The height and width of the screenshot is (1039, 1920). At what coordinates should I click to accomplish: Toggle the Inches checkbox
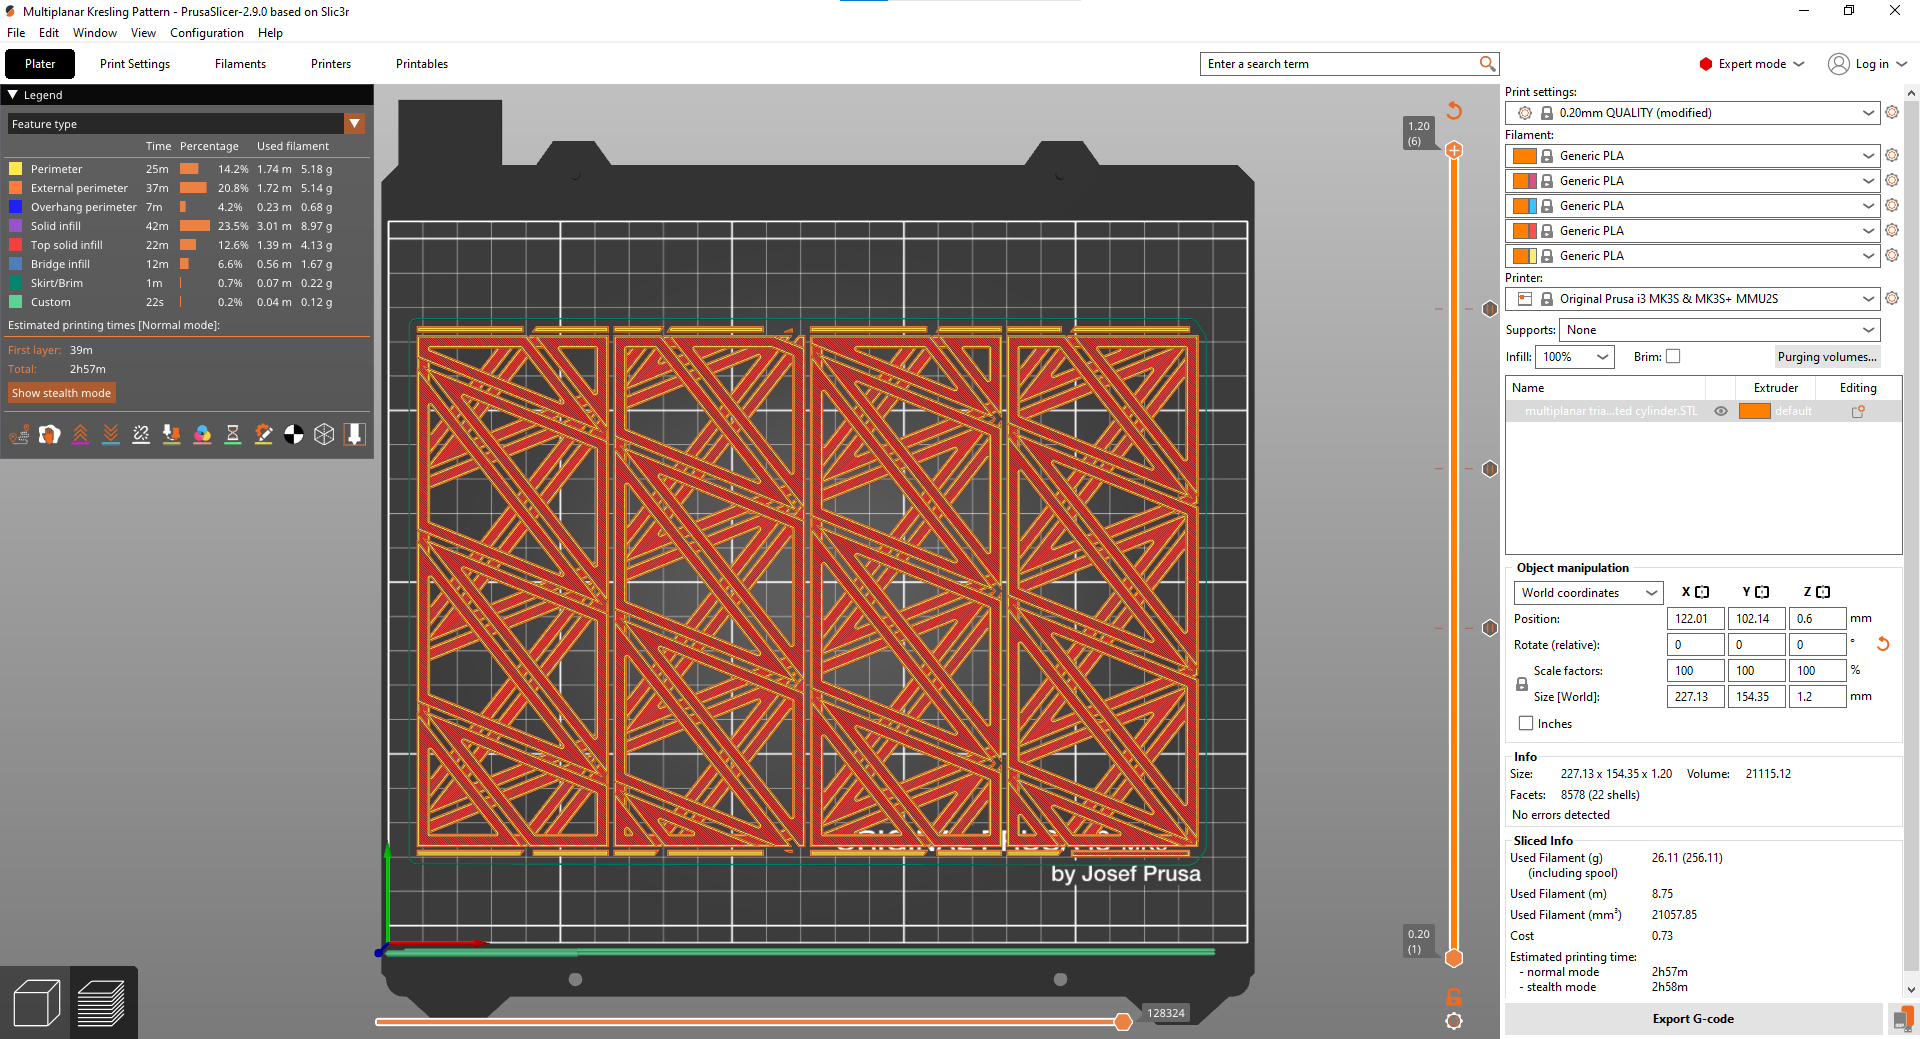1526,723
